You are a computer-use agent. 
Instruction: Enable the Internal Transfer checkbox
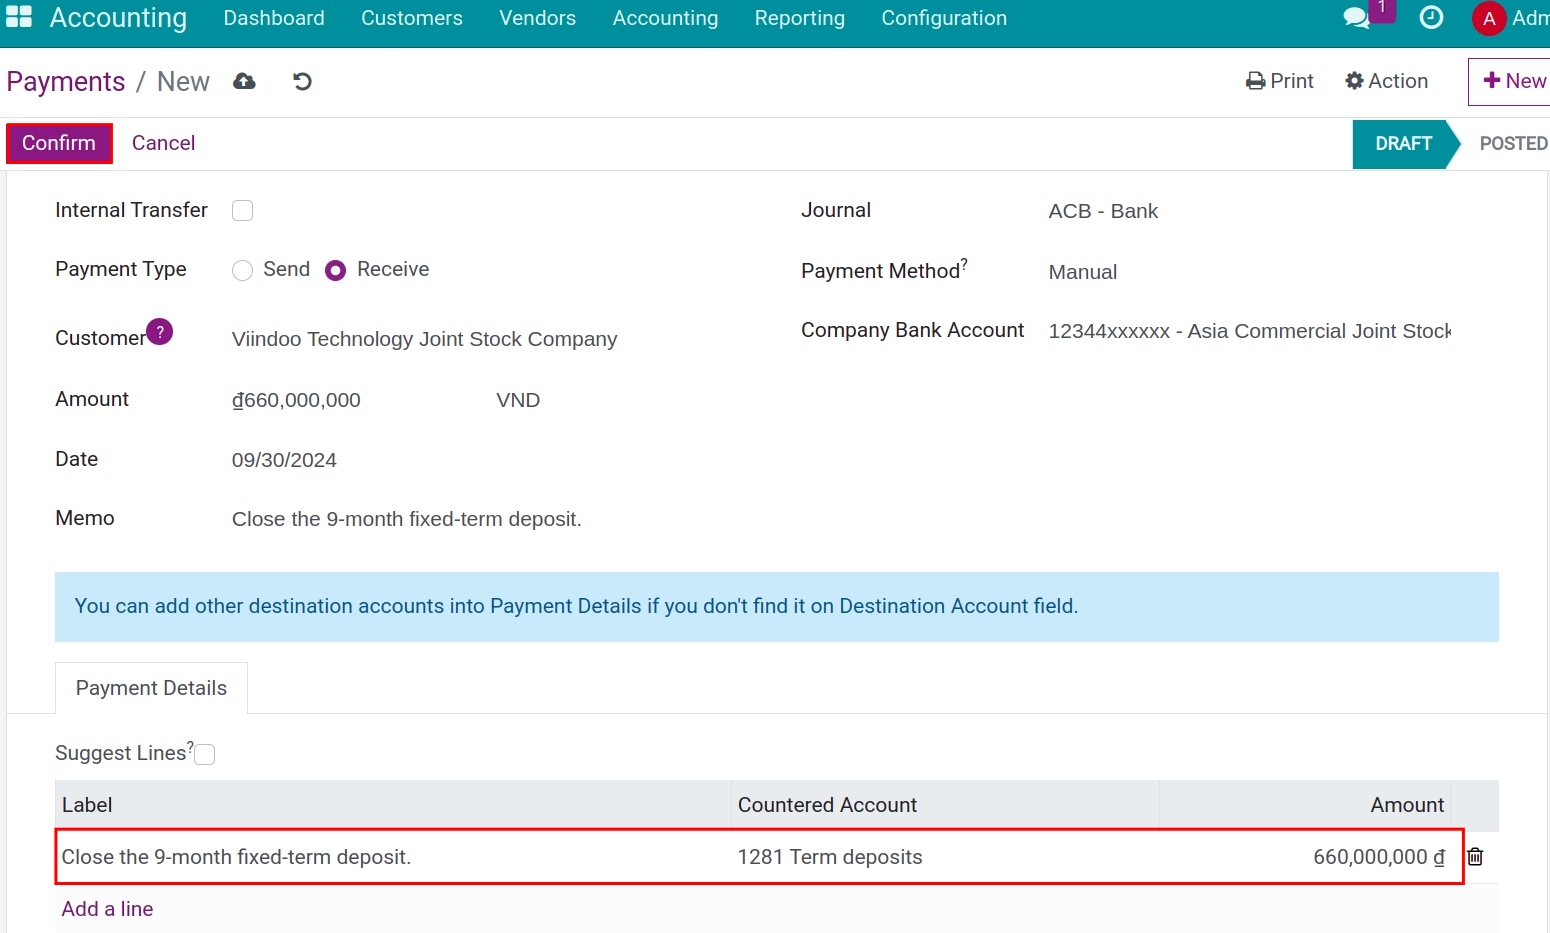tap(242, 210)
